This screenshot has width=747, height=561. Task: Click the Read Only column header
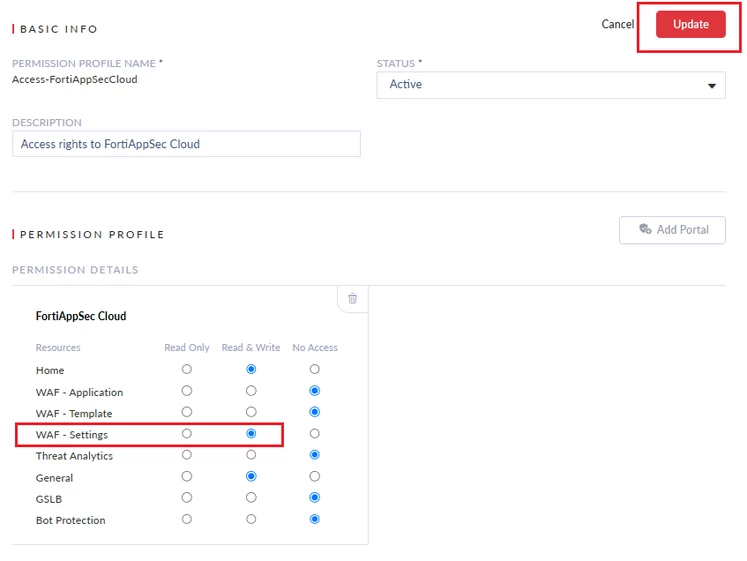coord(187,348)
